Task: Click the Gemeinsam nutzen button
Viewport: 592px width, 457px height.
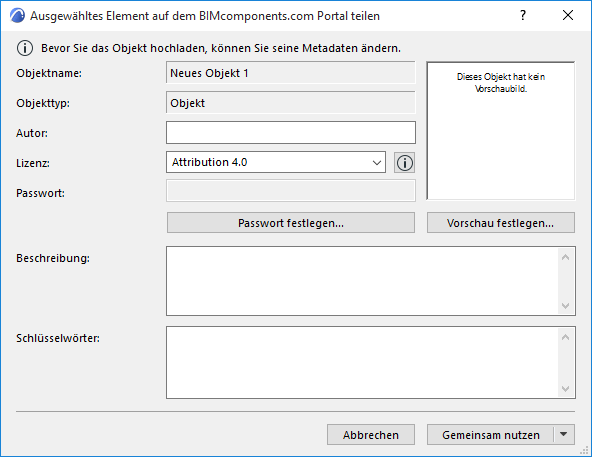Action: pos(490,435)
